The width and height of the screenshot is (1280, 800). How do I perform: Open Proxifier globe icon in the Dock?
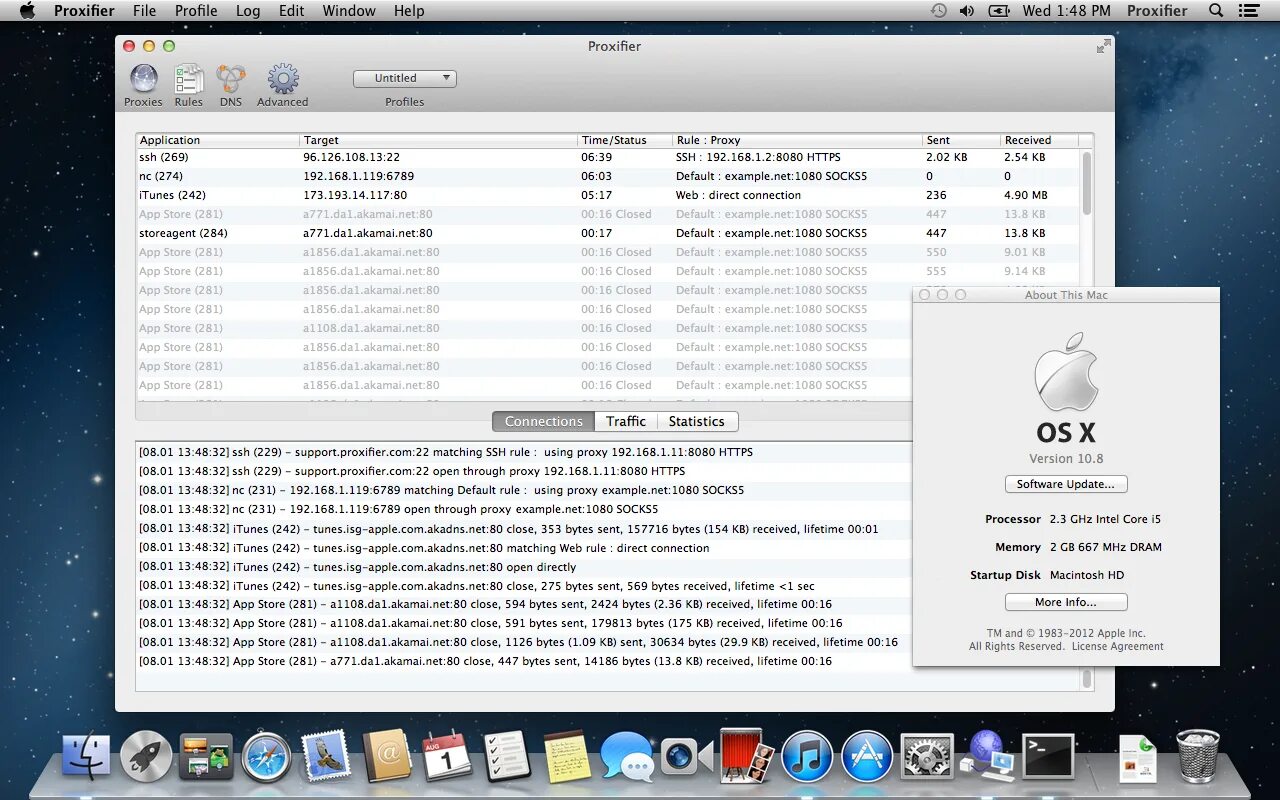[988, 755]
